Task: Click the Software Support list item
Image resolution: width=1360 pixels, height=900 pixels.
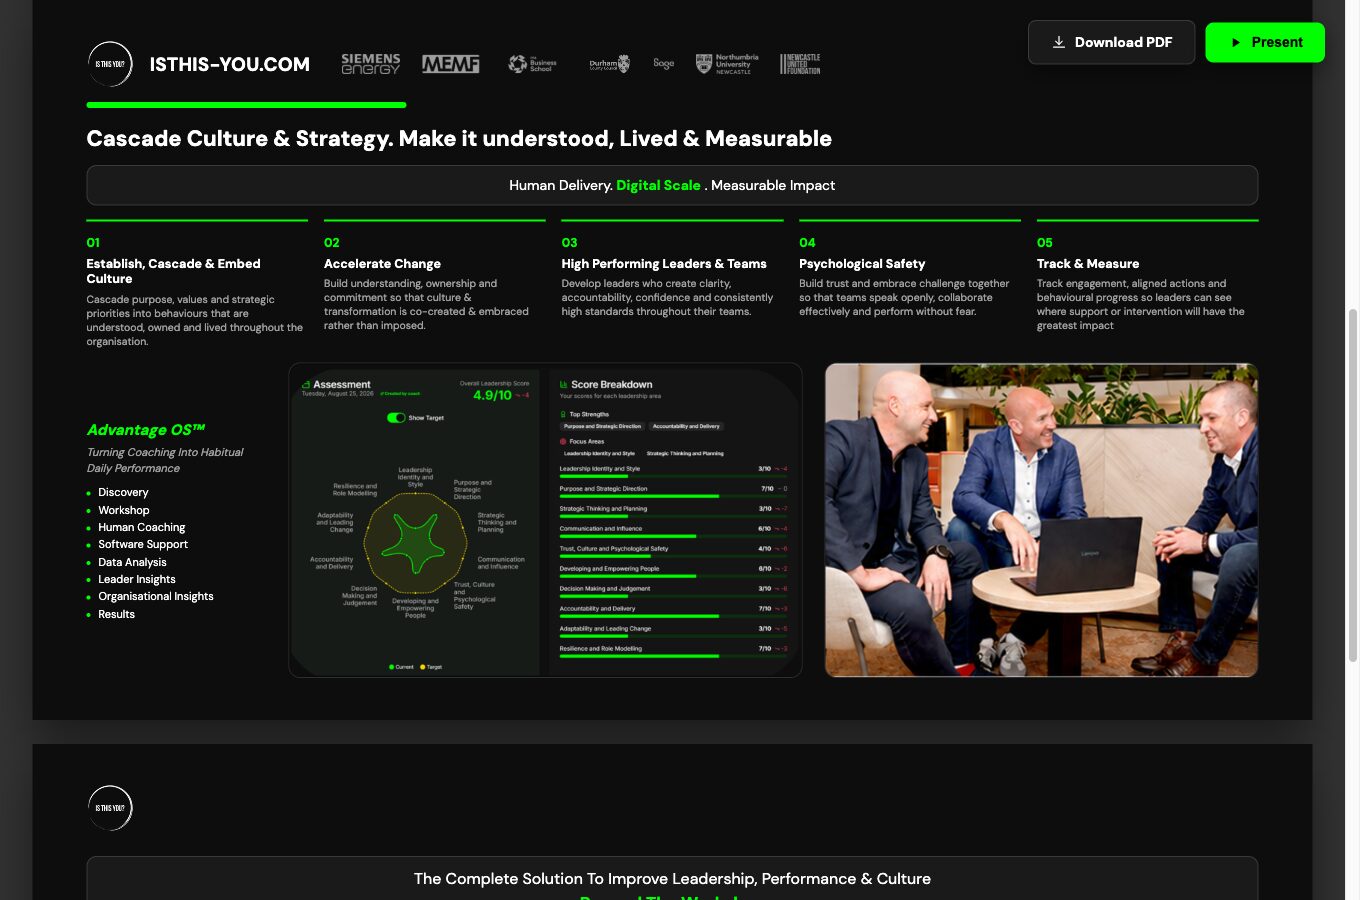Action: [143, 544]
